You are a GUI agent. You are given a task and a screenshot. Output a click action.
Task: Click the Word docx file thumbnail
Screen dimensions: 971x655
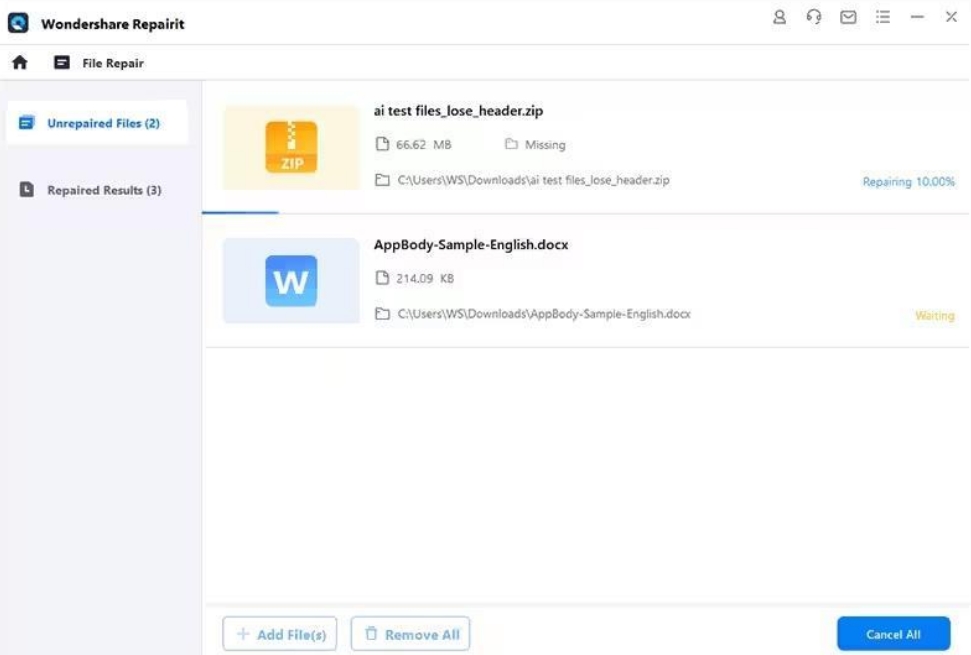291,280
